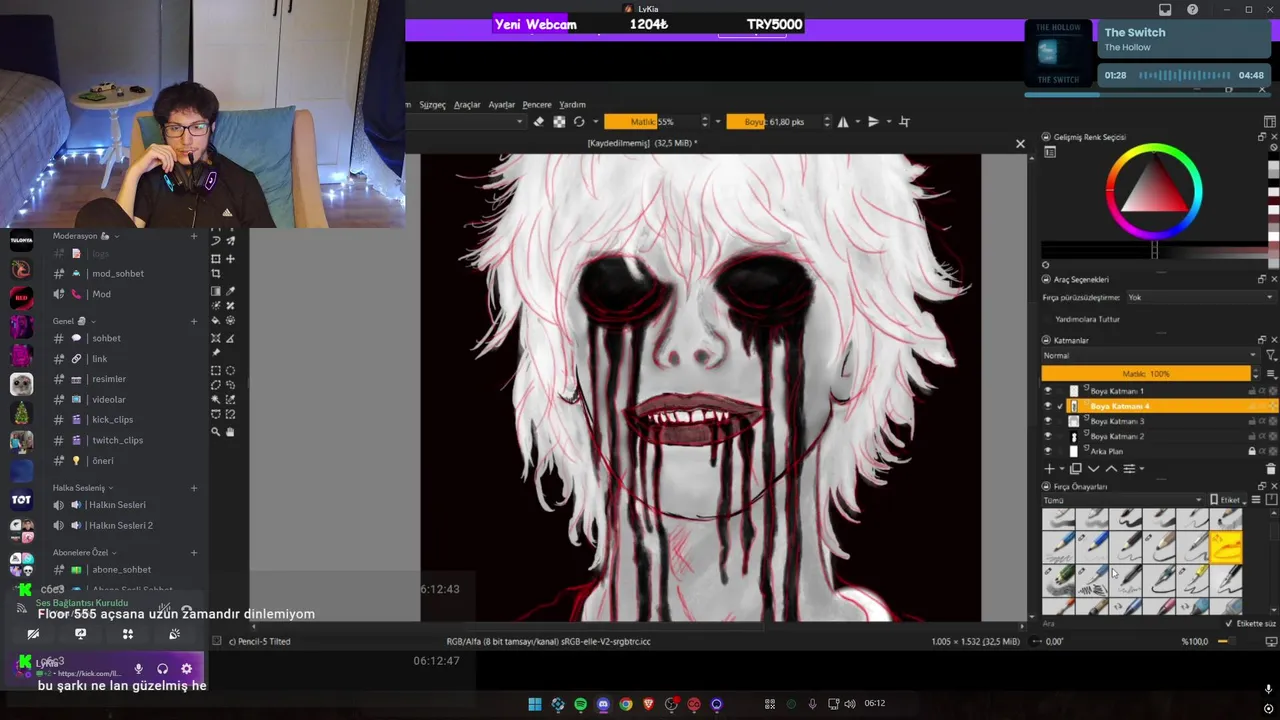
Task: Open the Tümü brush tag dropdown
Action: pos(1122,500)
